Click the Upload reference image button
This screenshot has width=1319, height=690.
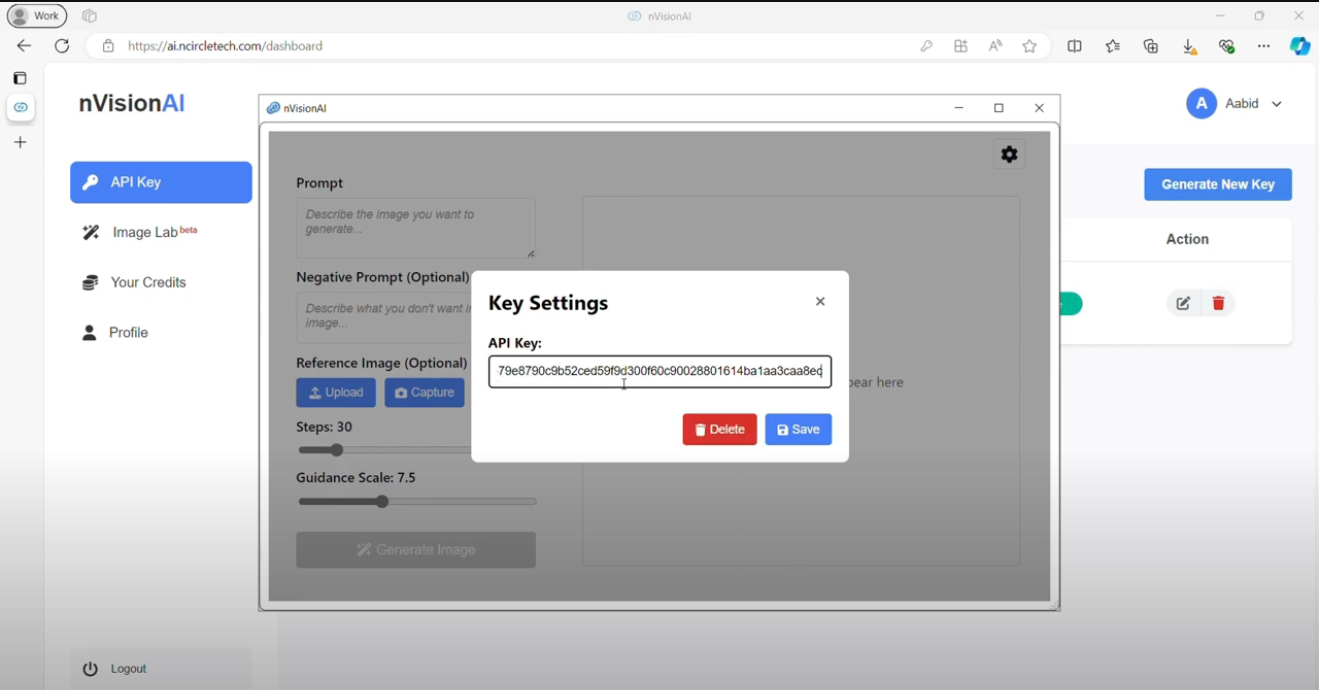(336, 392)
